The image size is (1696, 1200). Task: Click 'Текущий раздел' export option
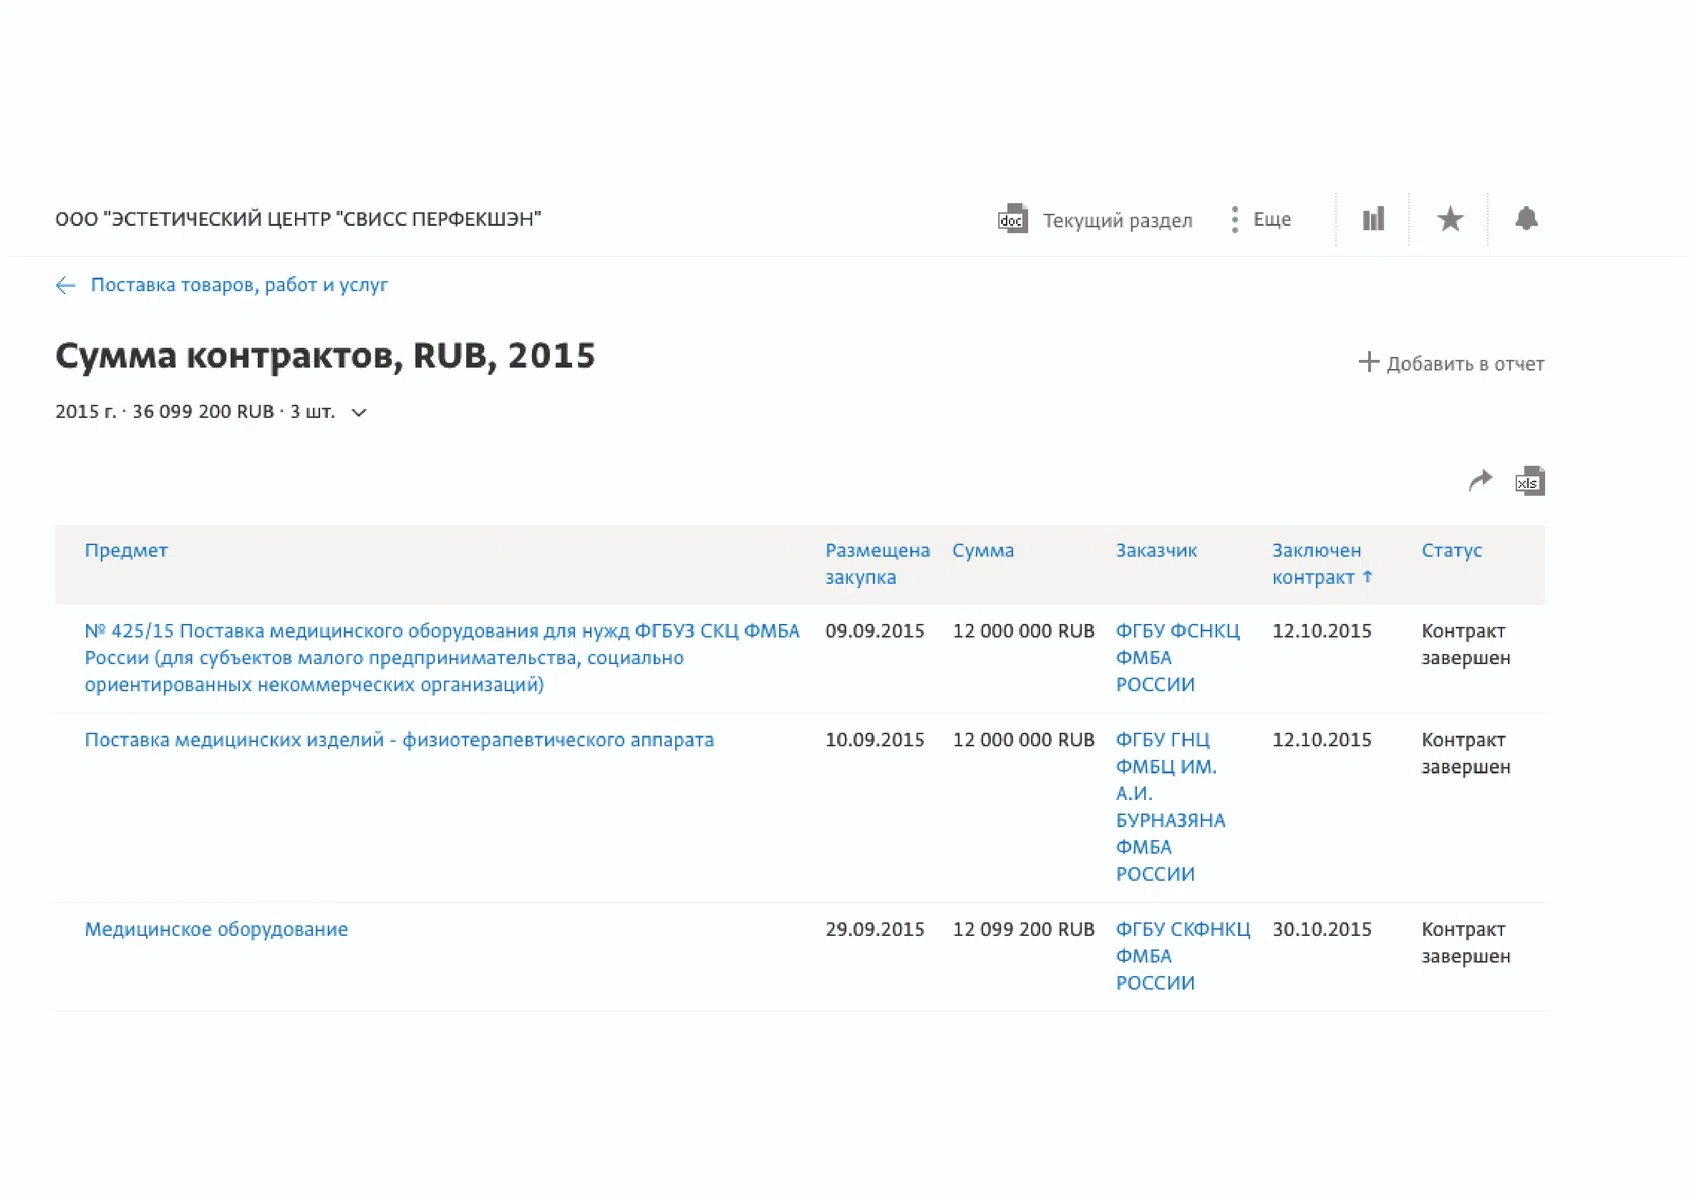click(1117, 220)
